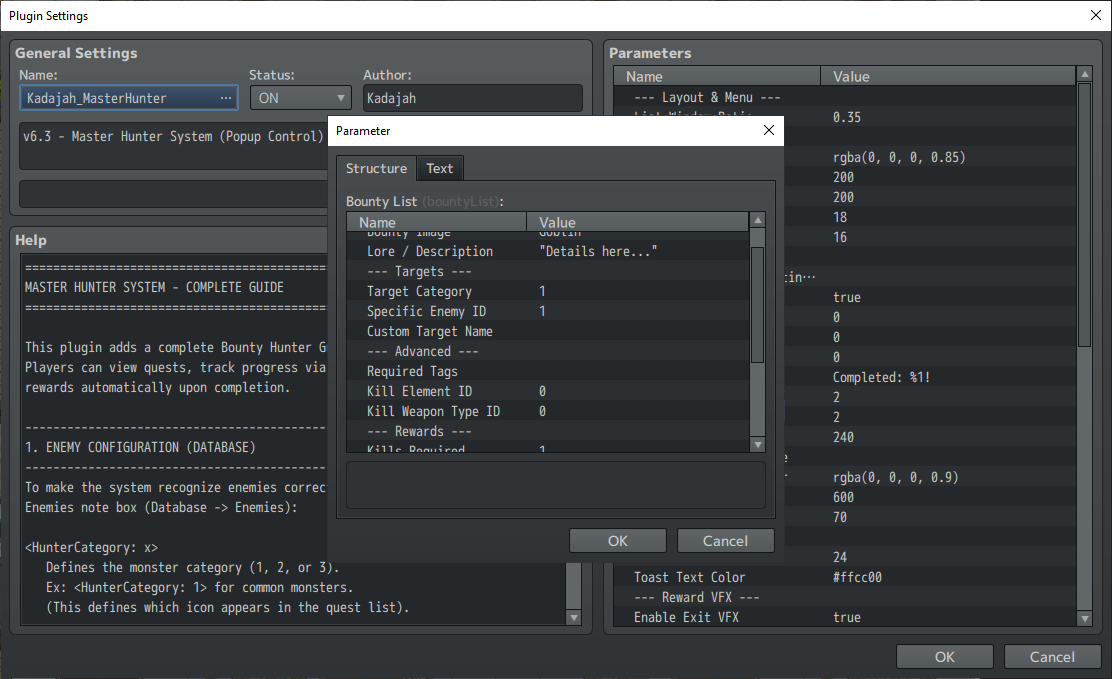Select the Kill Weapon Type ID row
The height and width of the screenshot is (679, 1112).
(547, 411)
